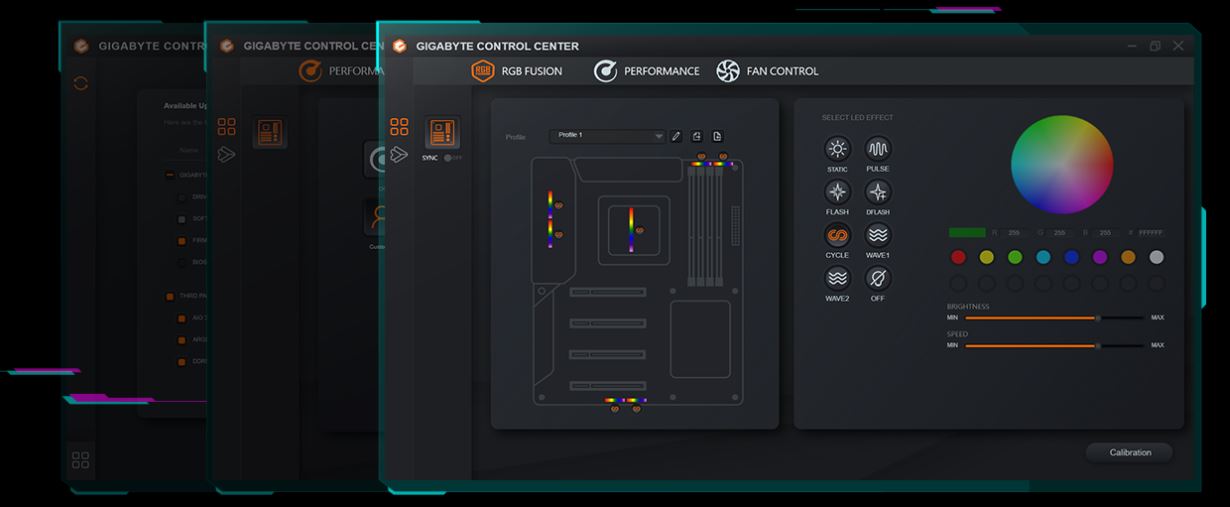Switch to the RGB Fusion tab

pos(517,71)
